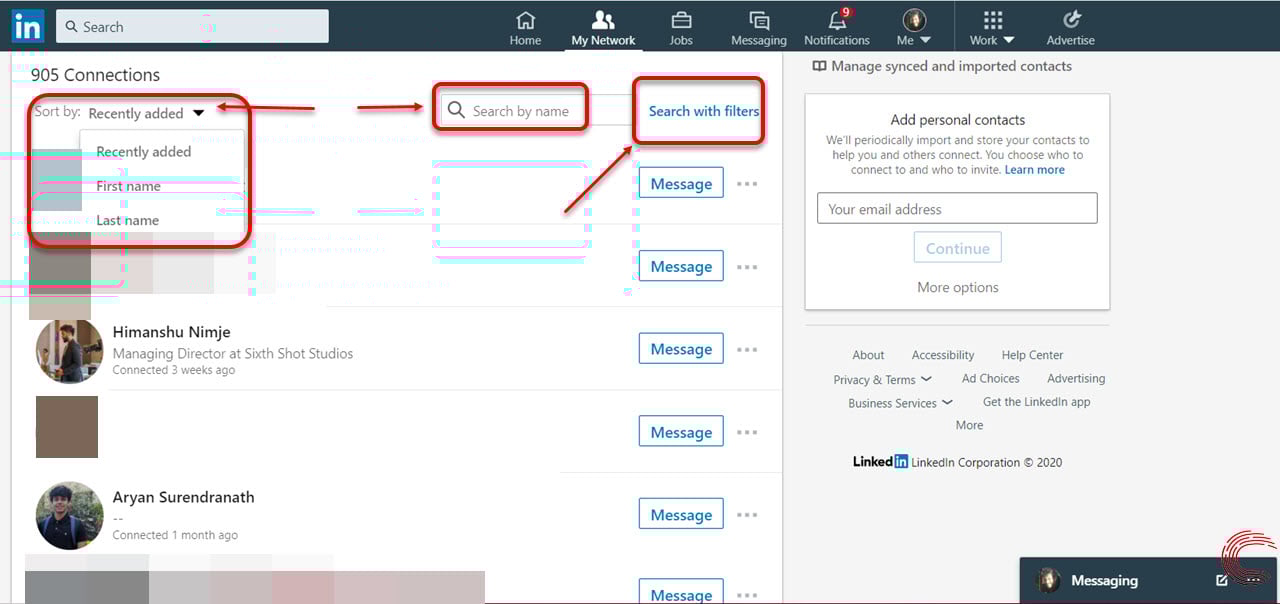Choose the Recently added sort option
This screenshot has height=604, width=1280.
point(144,152)
